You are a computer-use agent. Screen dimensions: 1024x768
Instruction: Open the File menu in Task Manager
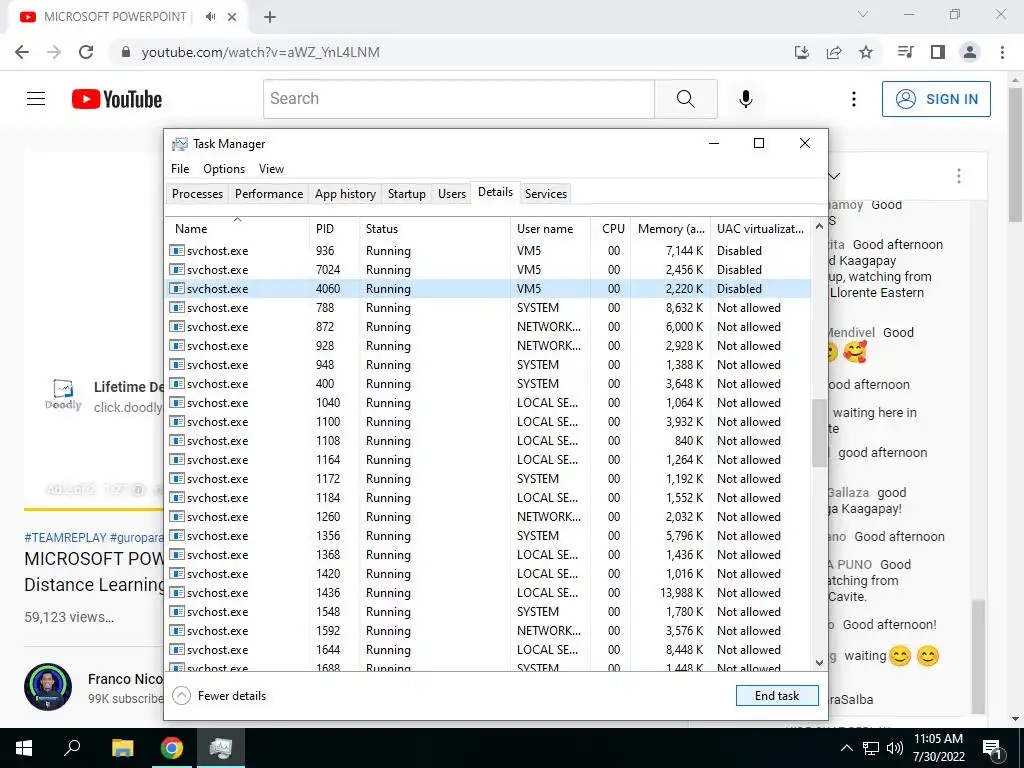pyautogui.click(x=180, y=168)
